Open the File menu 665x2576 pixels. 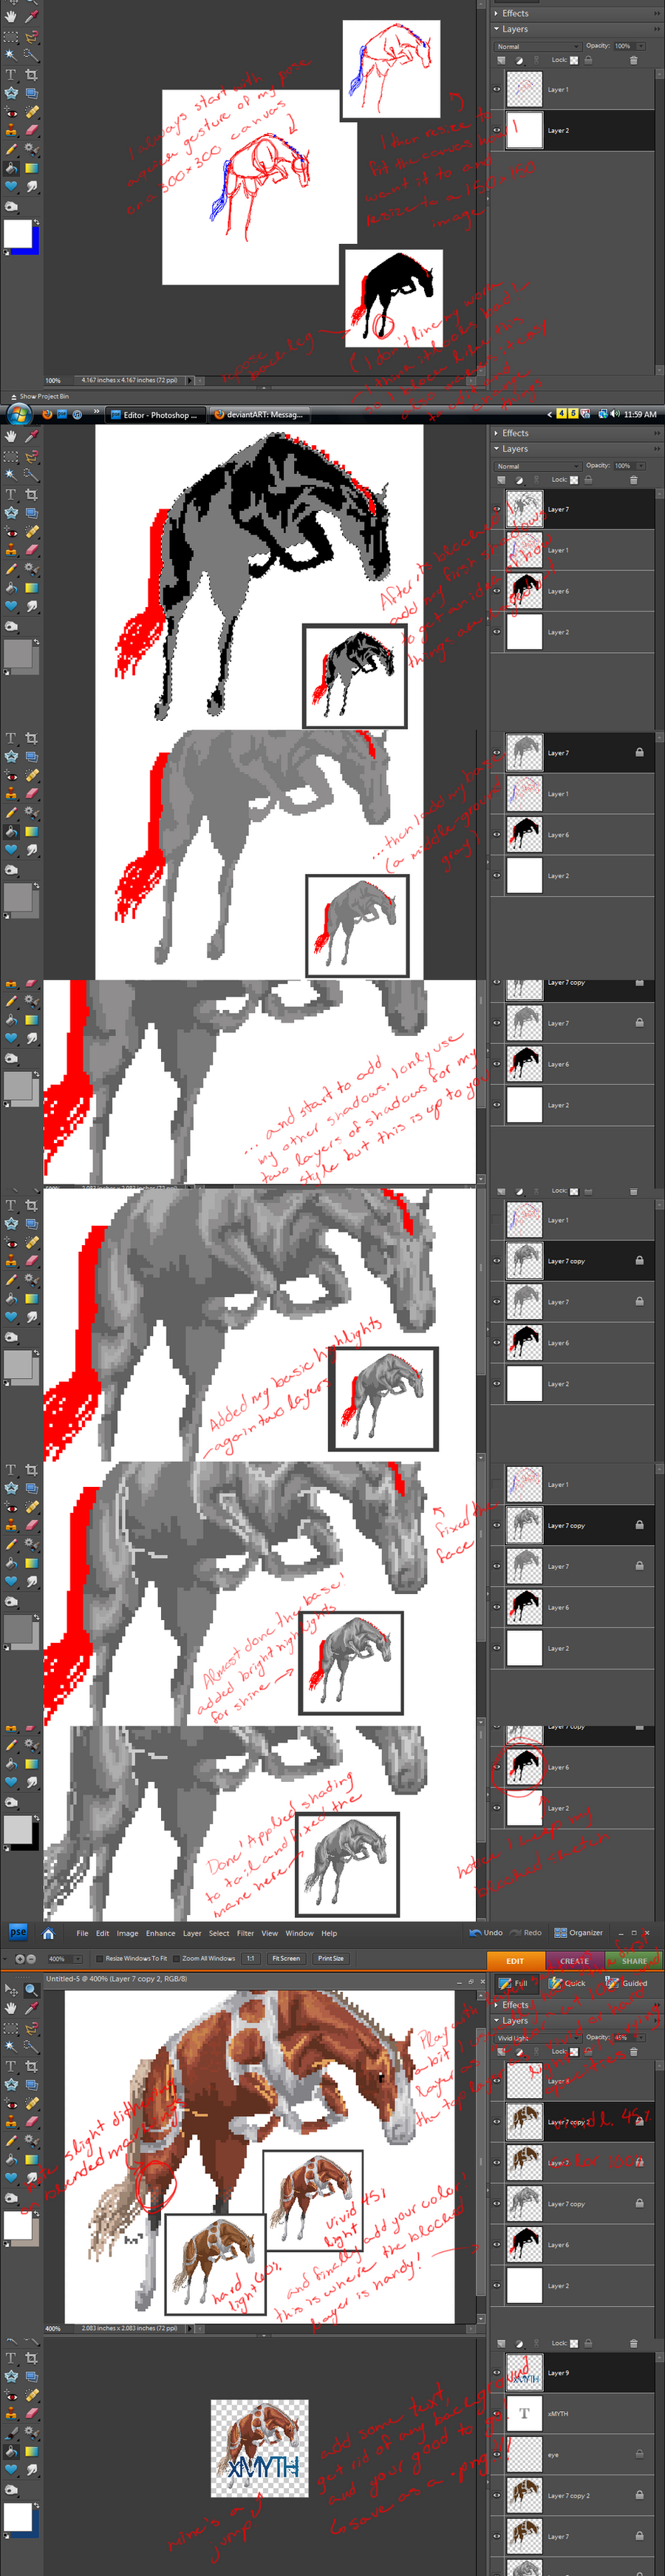click(x=82, y=1934)
